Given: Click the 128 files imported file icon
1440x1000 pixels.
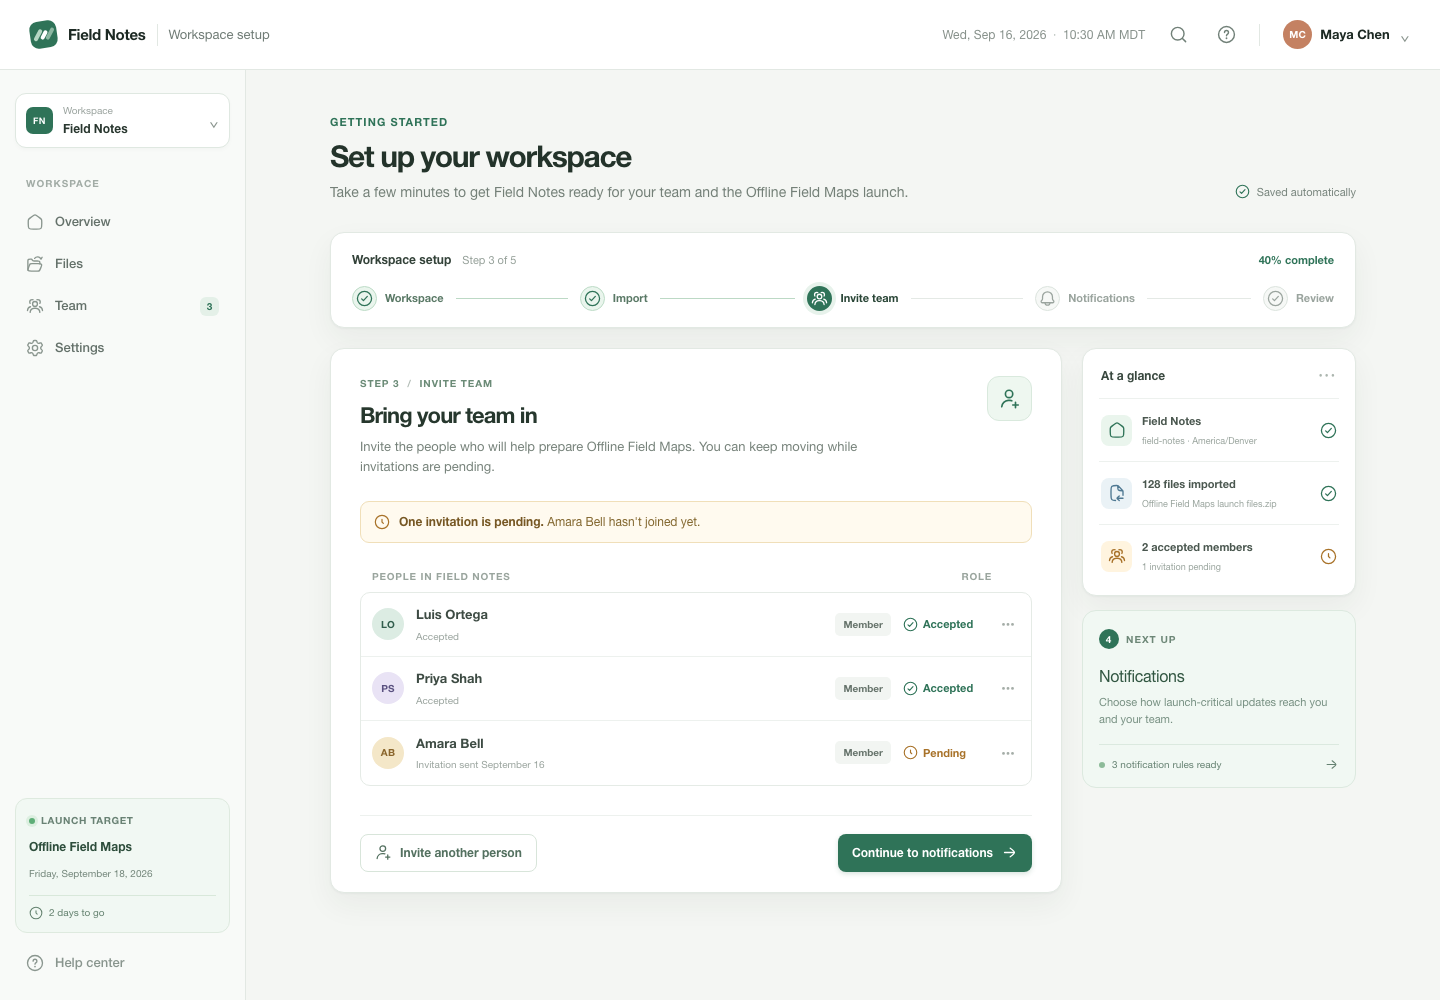Looking at the screenshot, I should click(1117, 494).
